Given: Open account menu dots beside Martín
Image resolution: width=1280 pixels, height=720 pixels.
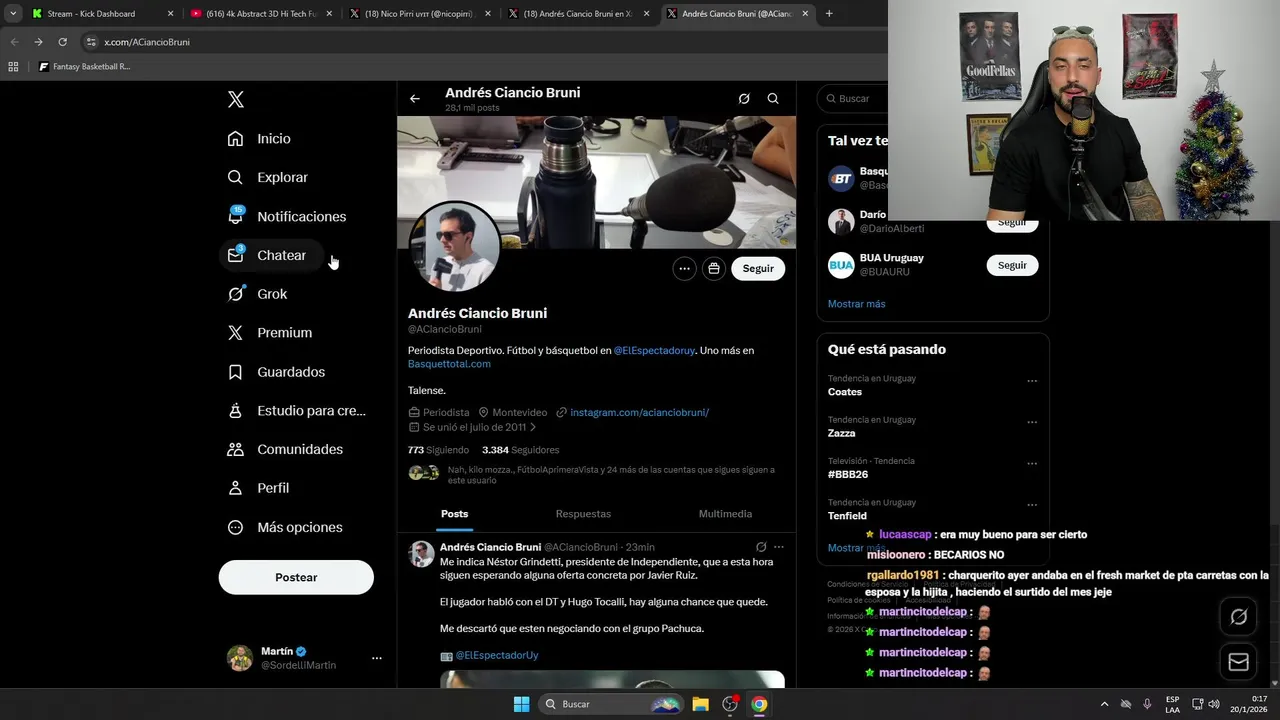Looking at the screenshot, I should 377,658.
